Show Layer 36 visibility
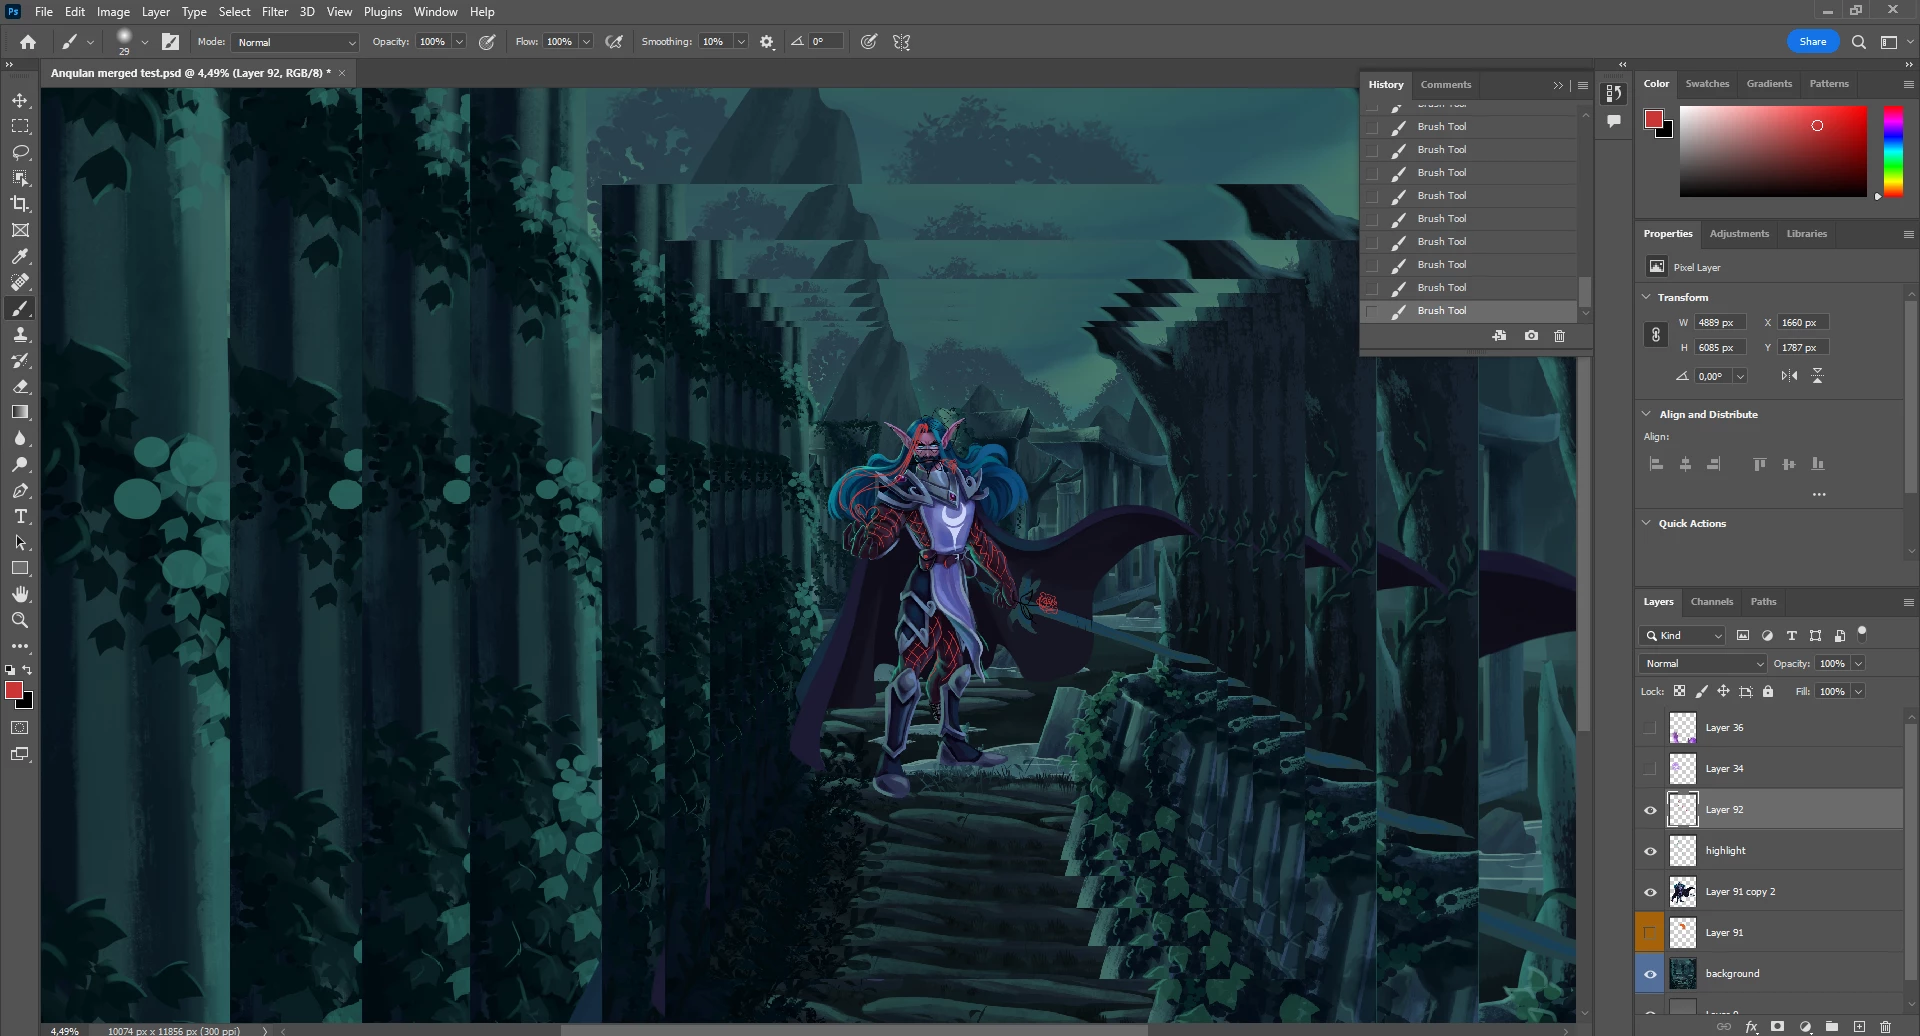Viewport: 1920px width, 1036px height. (x=1650, y=728)
